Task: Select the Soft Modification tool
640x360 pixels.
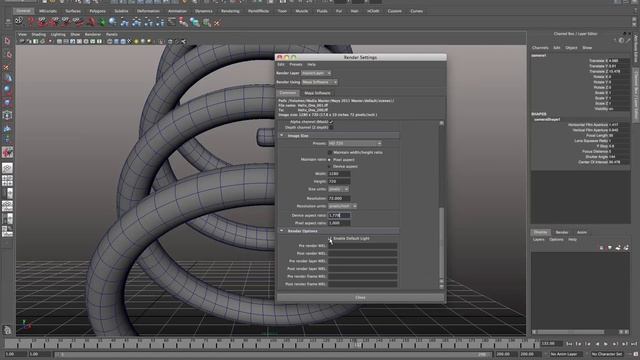Action: coord(7,128)
